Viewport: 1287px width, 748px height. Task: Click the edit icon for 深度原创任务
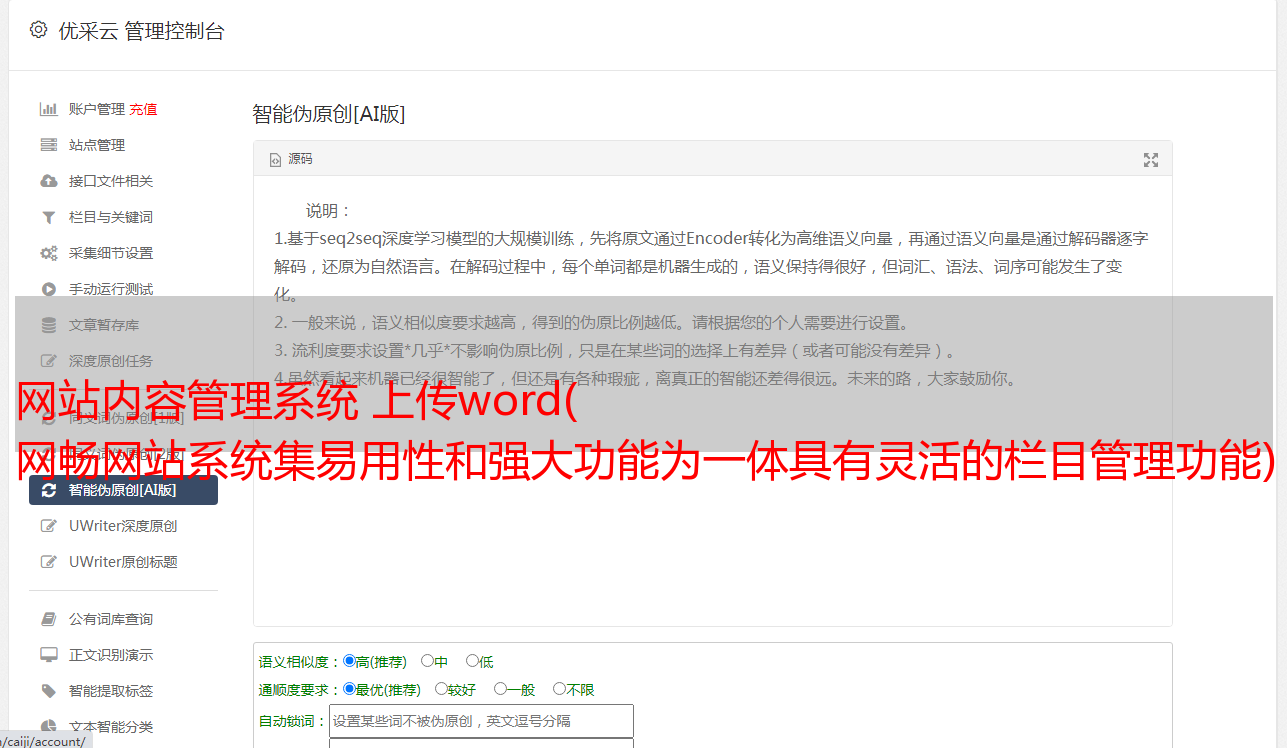click(x=48, y=361)
